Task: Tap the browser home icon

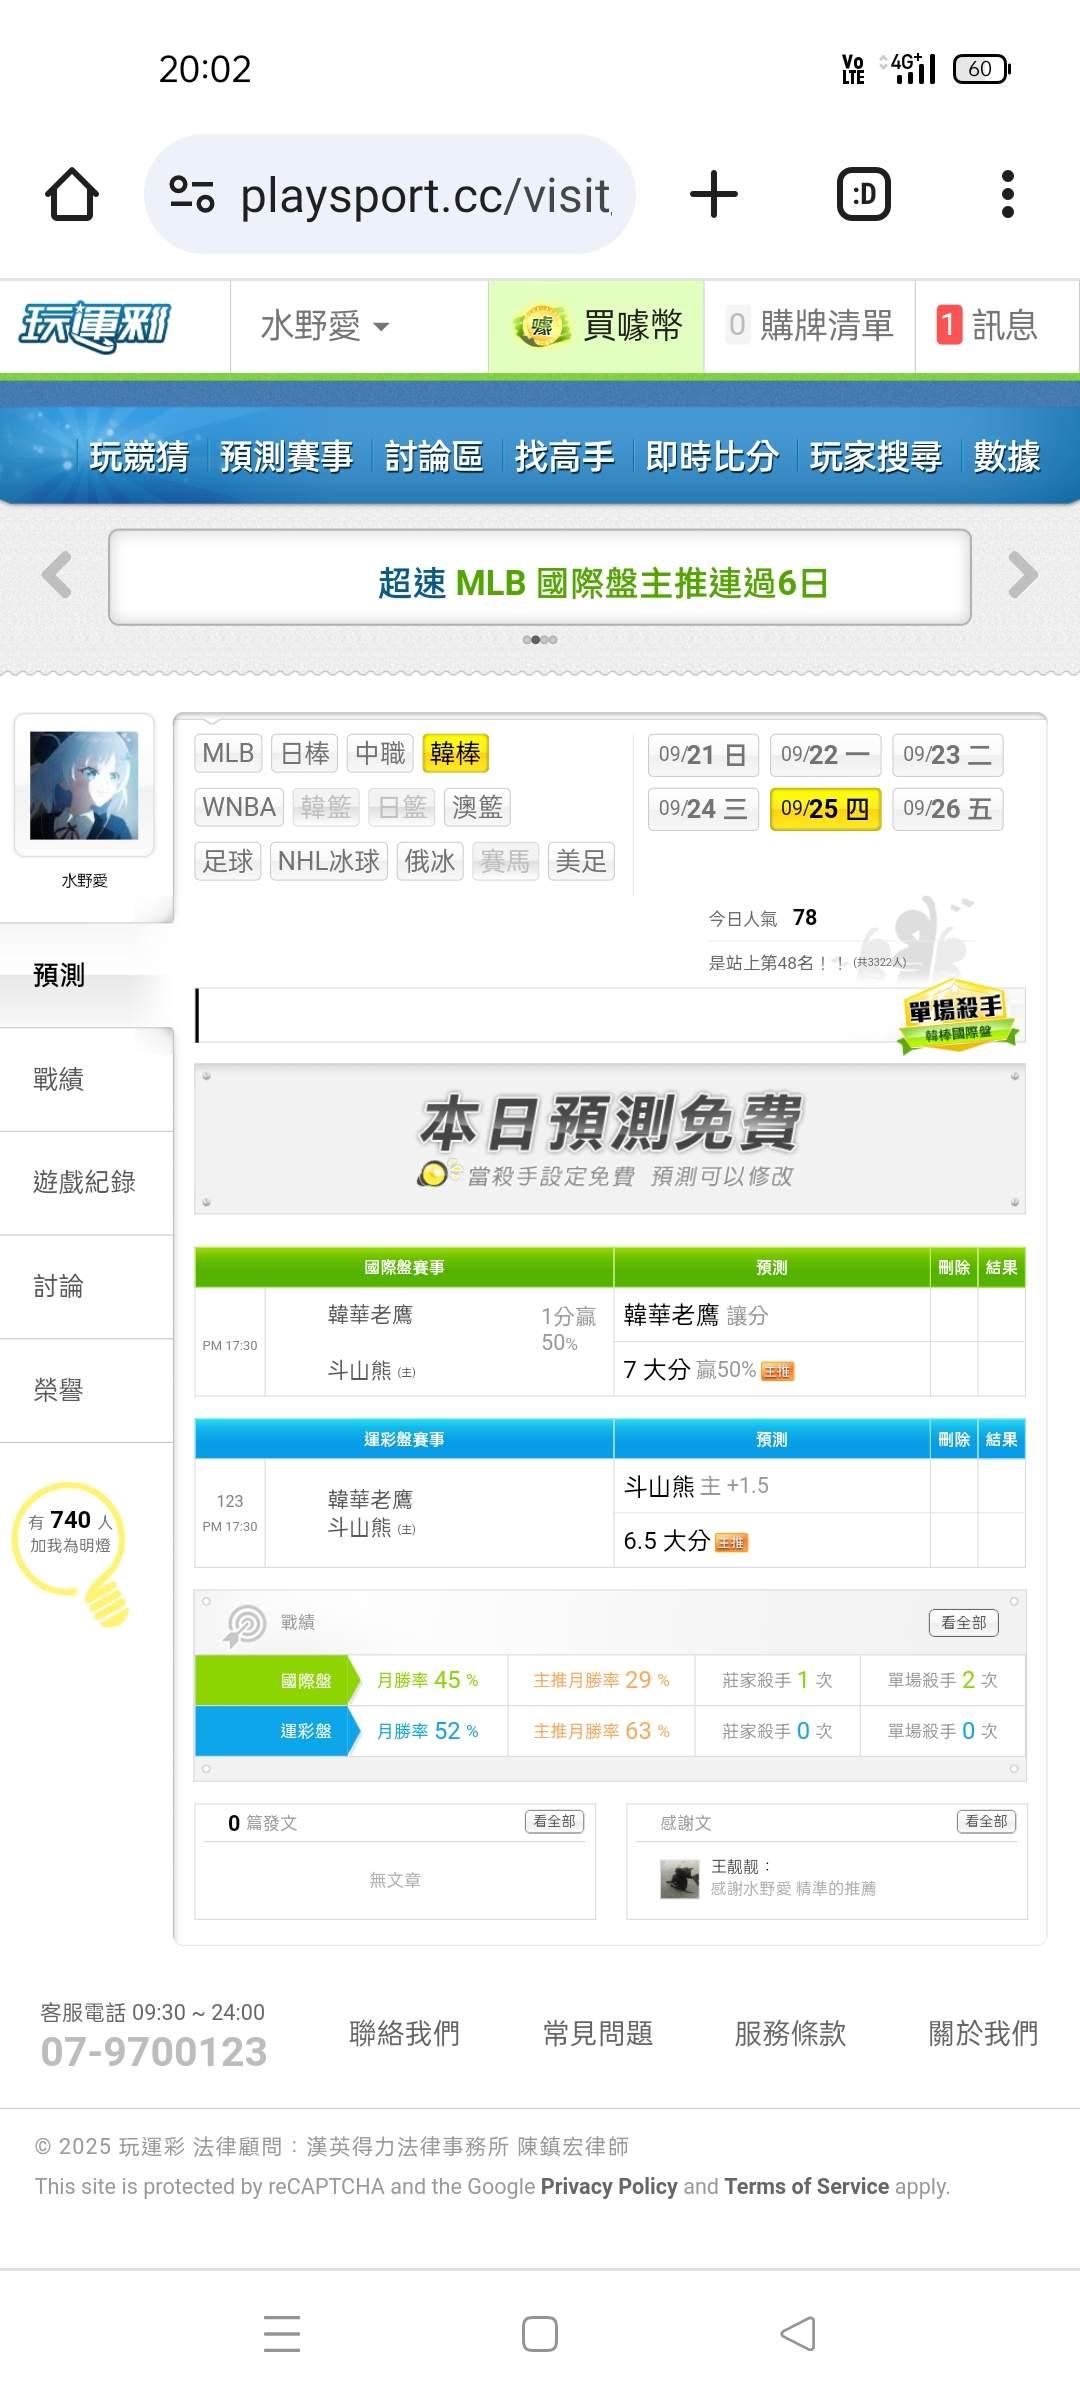Action: click(x=72, y=194)
